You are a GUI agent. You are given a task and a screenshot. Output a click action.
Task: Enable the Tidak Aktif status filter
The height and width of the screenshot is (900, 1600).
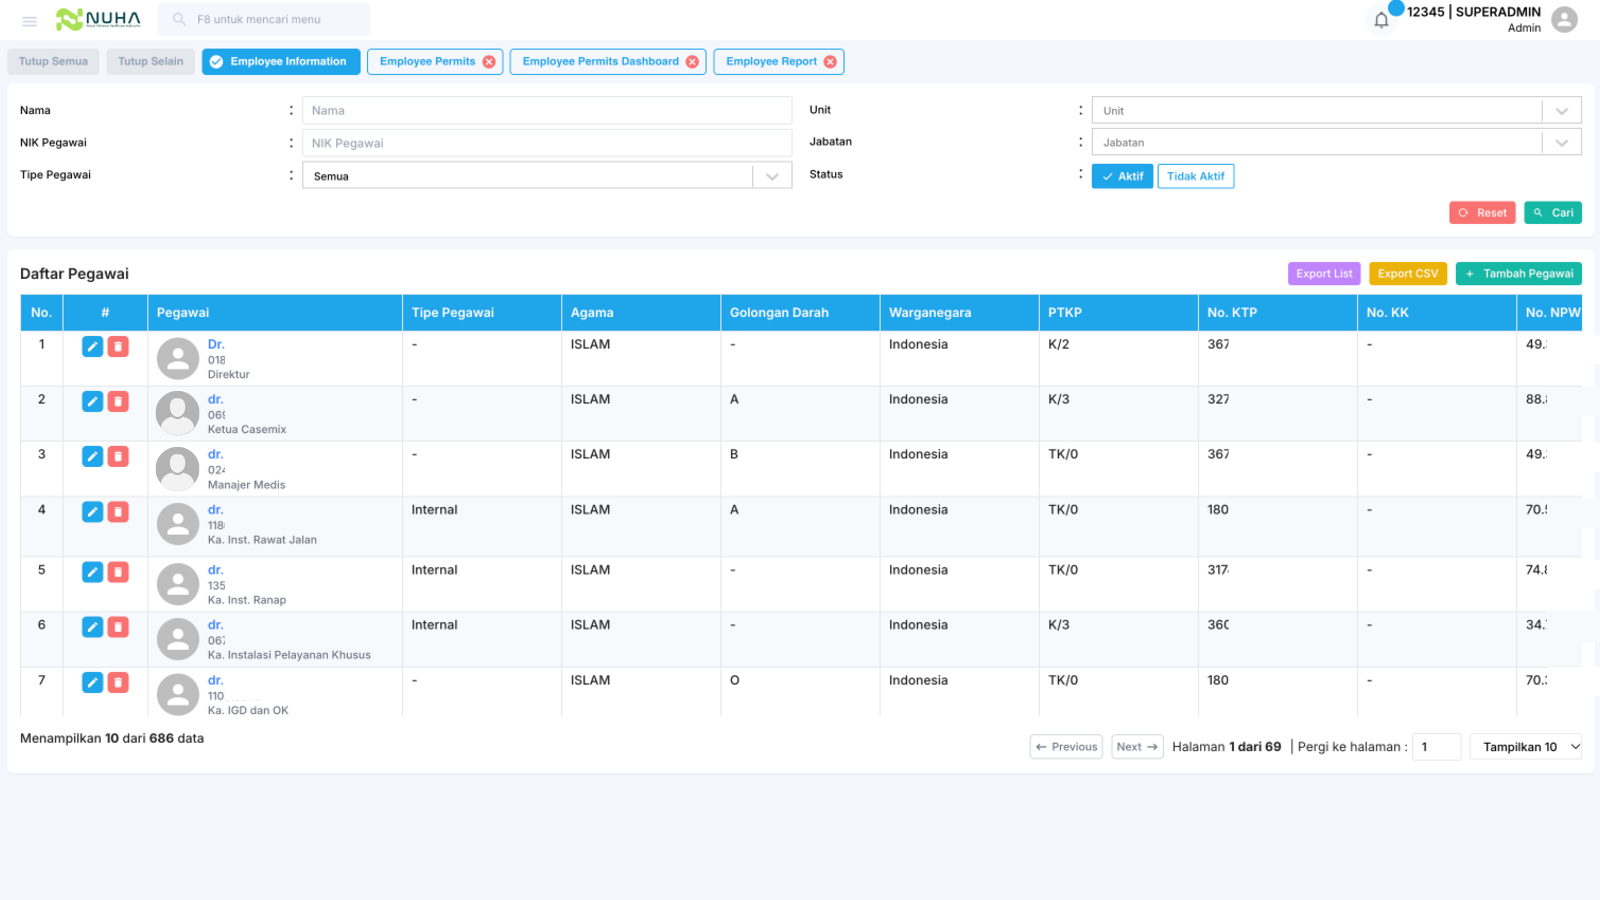coord(1195,176)
